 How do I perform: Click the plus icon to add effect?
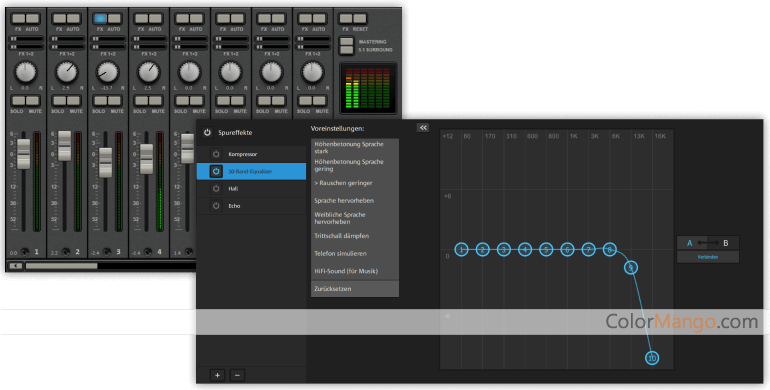(218, 375)
